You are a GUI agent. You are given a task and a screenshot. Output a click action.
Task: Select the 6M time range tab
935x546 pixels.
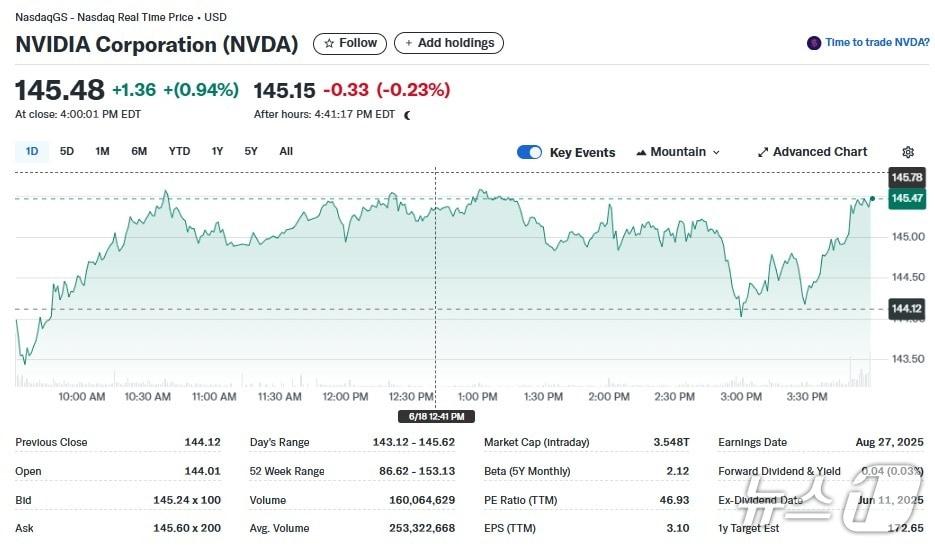click(139, 151)
